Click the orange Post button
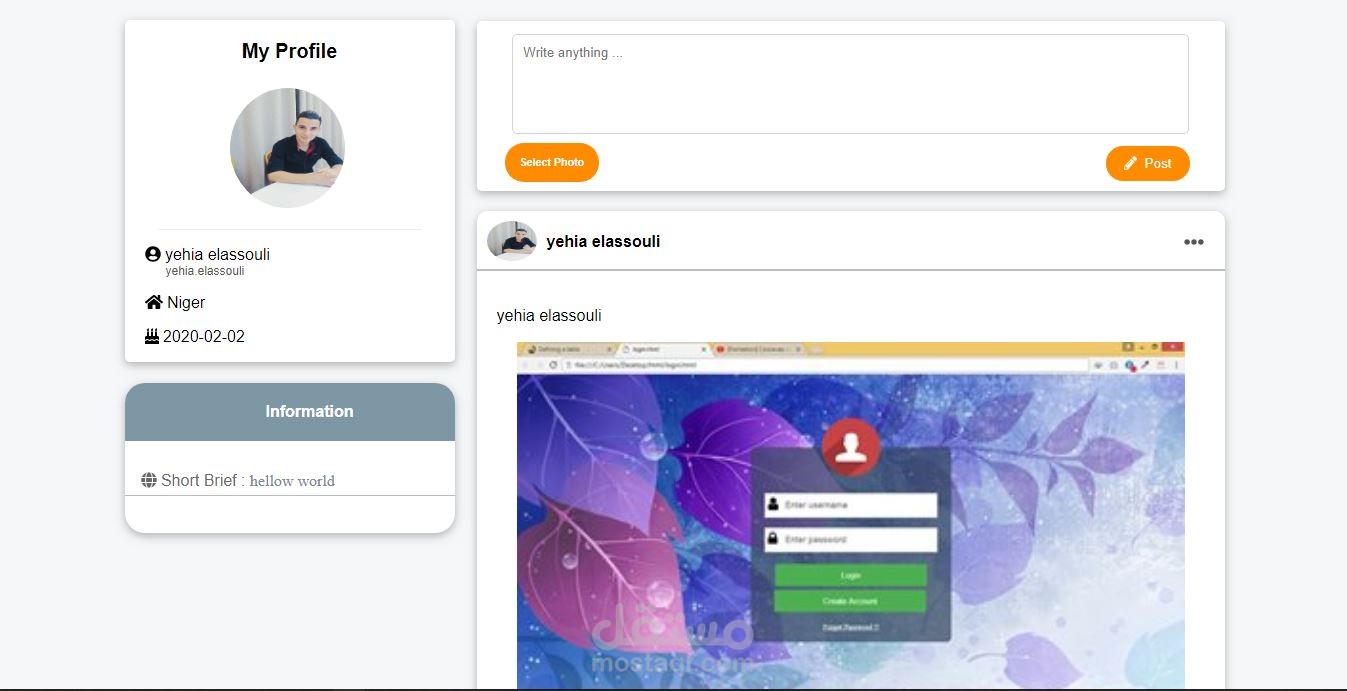The width and height of the screenshot is (1347, 691). [x=1148, y=163]
